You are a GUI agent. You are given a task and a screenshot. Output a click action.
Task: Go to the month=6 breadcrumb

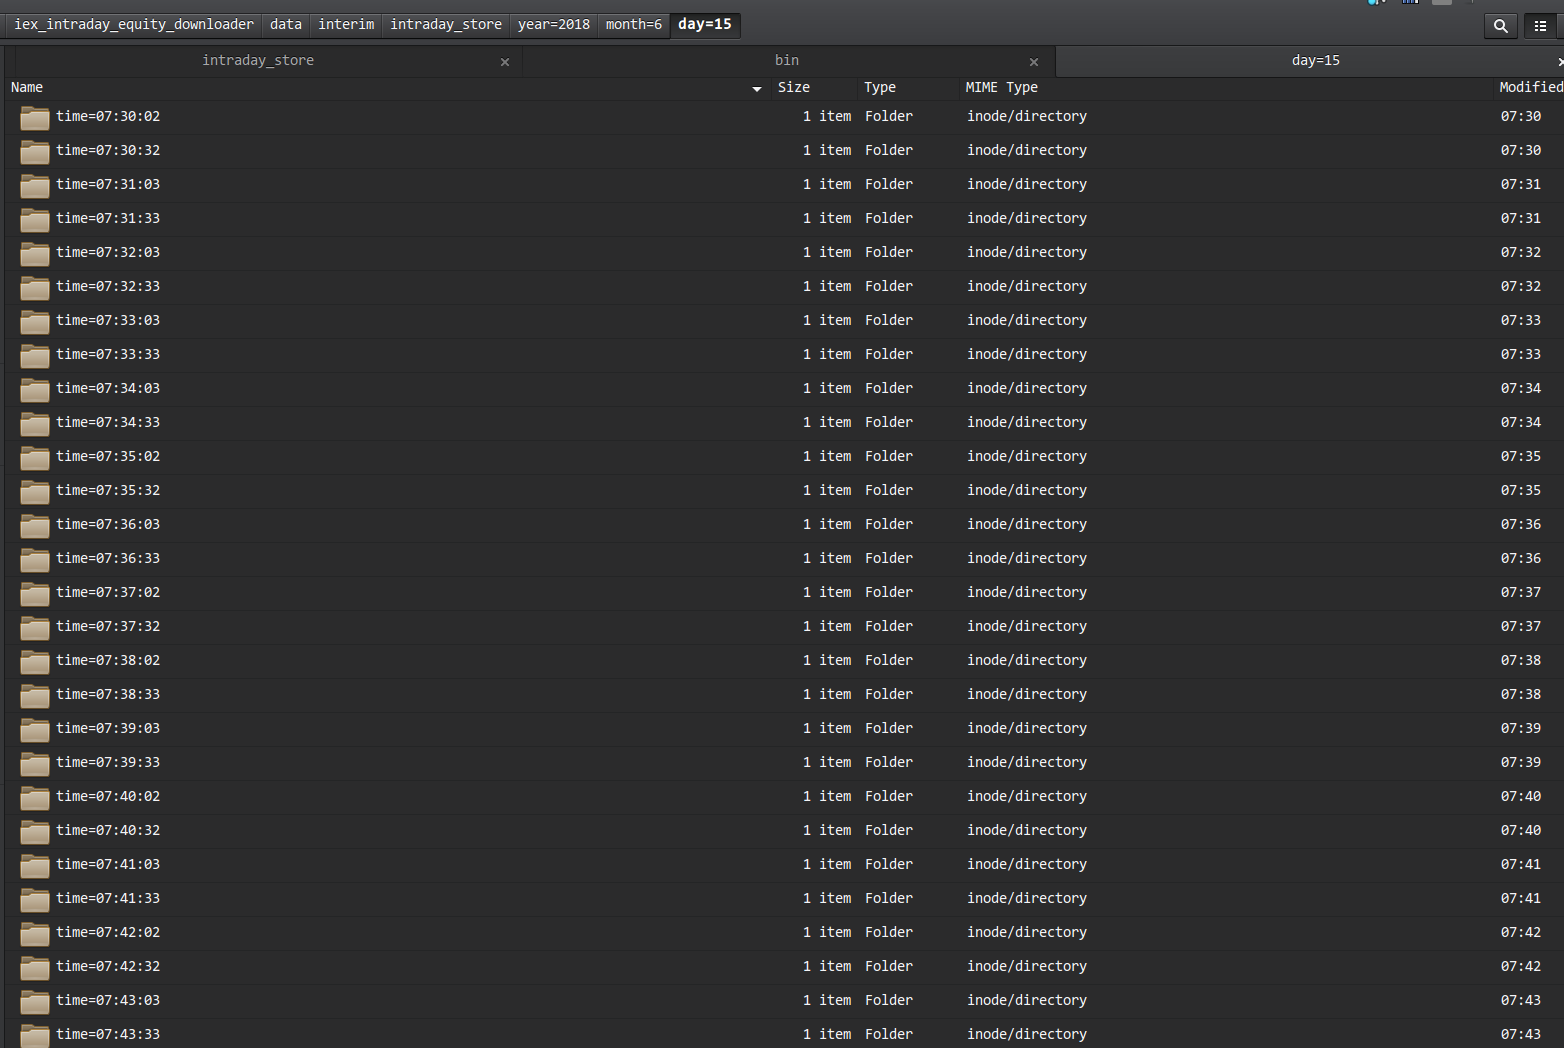point(634,24)
